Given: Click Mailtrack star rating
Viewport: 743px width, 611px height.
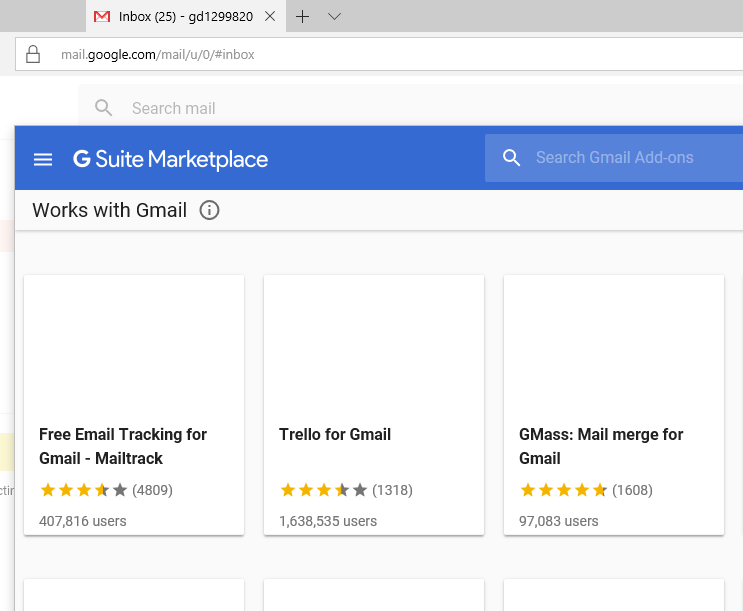Looking at the screenshot, I should click(83, 490).
